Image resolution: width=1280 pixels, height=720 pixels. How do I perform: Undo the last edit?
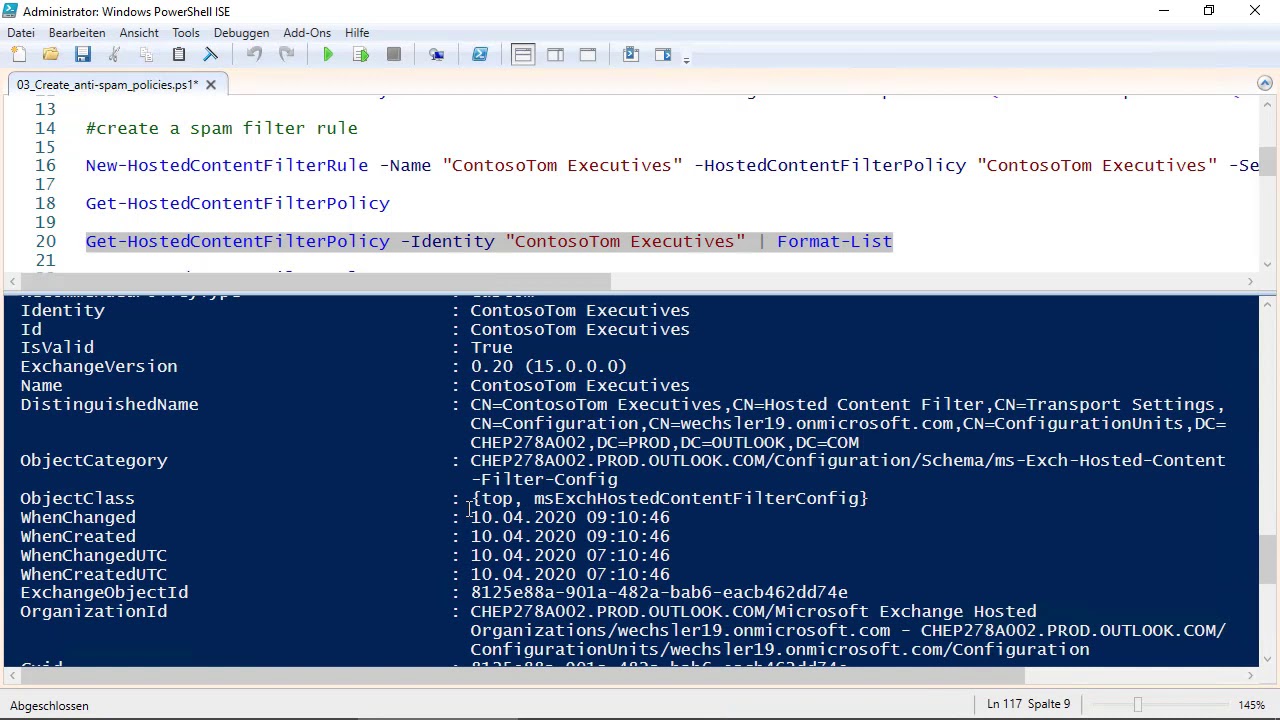254,55
